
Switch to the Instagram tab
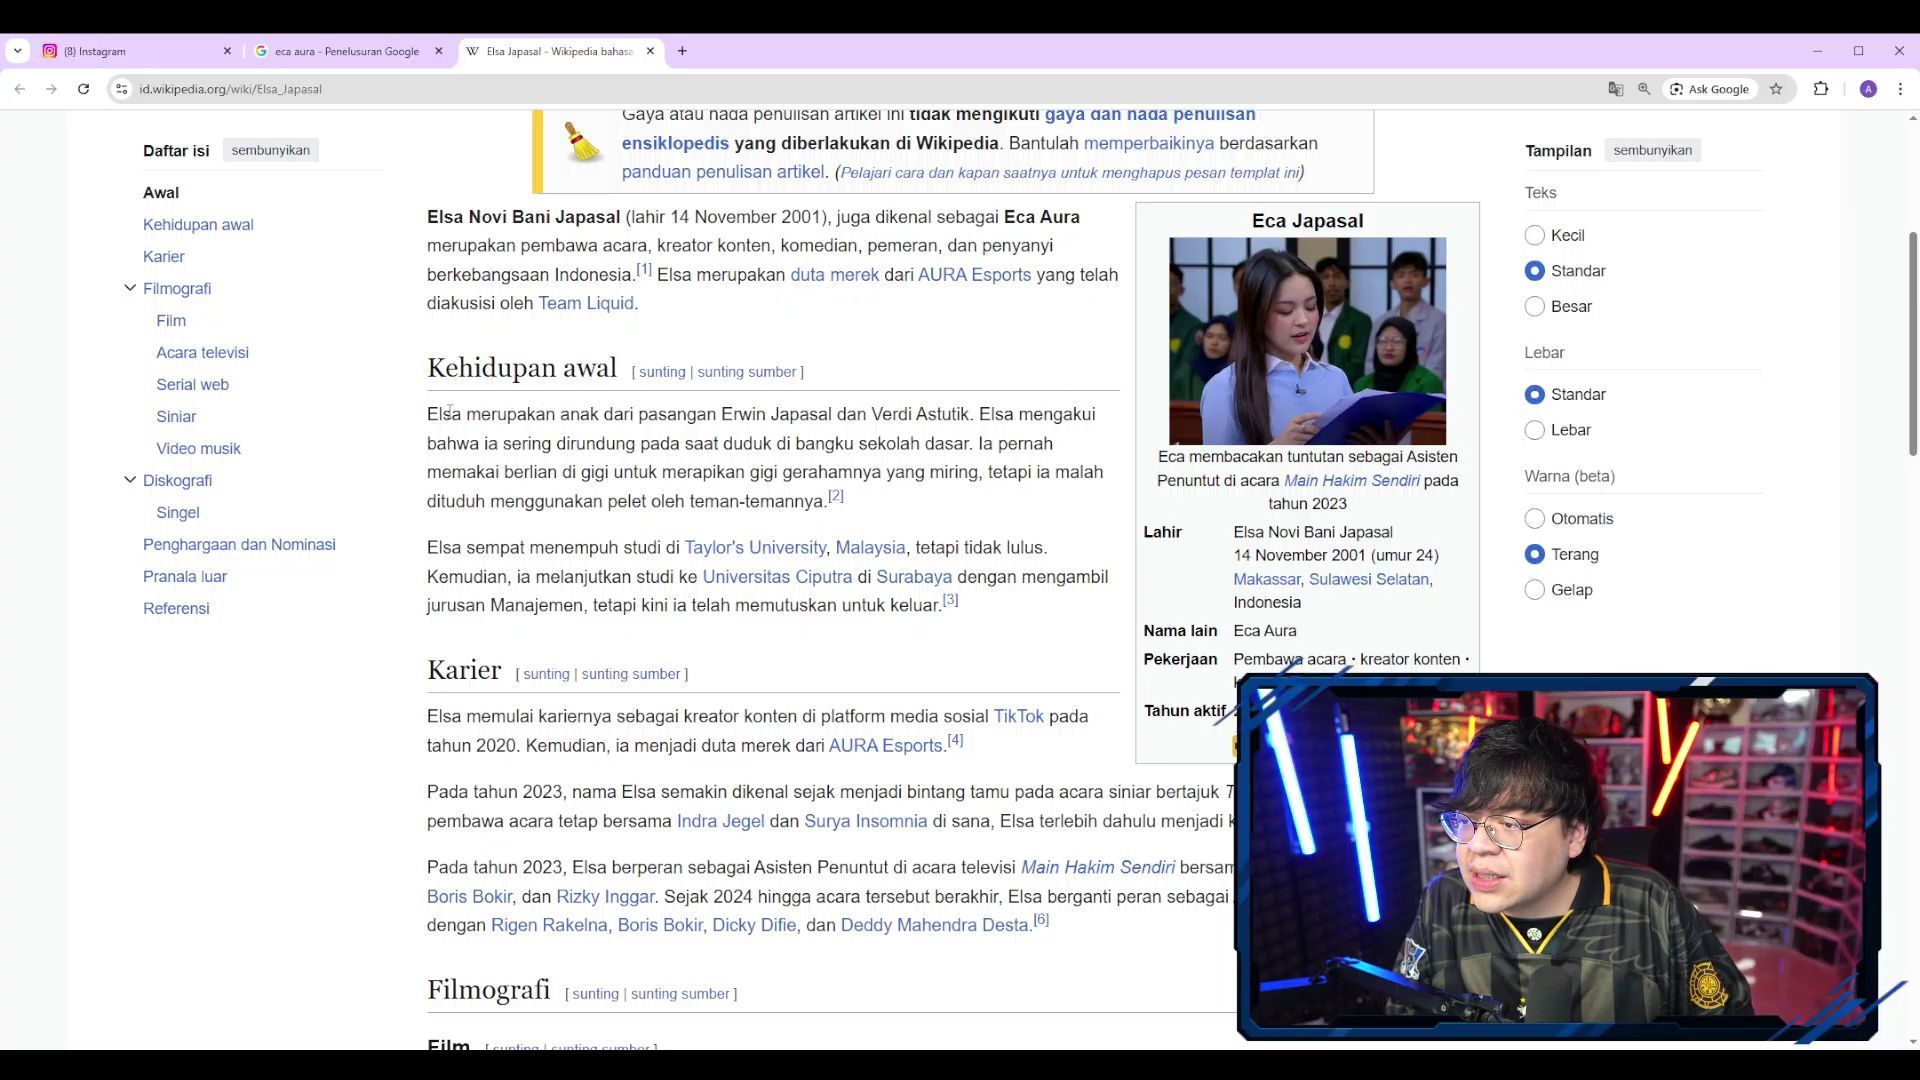[130, 51]
